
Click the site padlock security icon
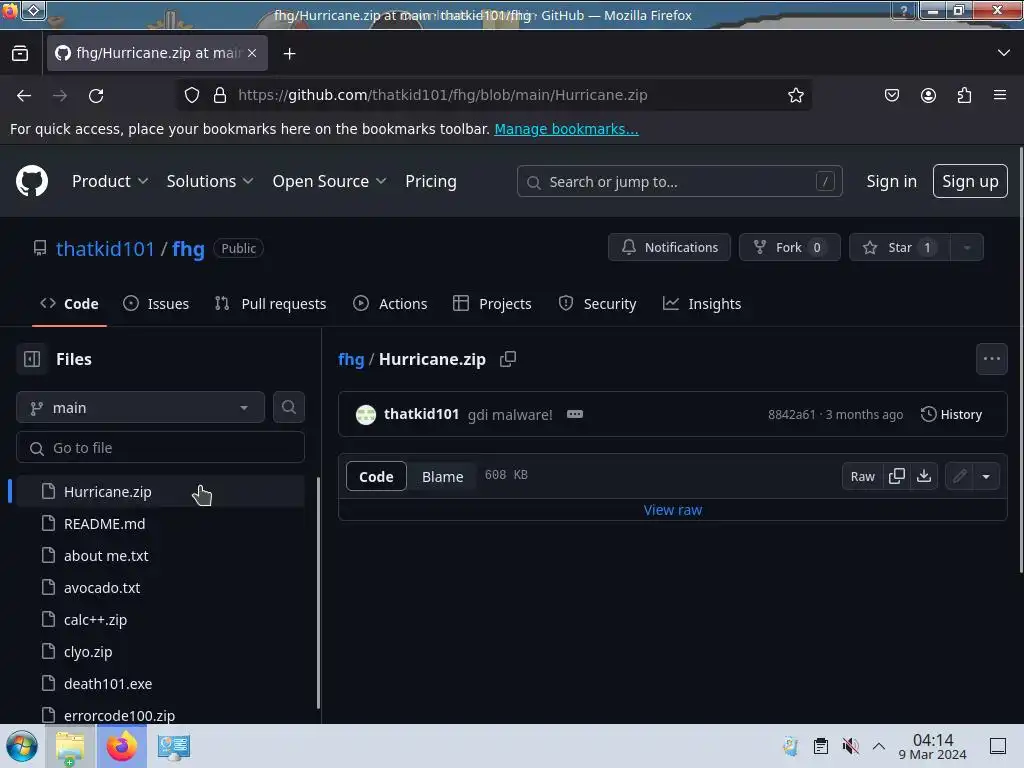click(x=220, y=95)
